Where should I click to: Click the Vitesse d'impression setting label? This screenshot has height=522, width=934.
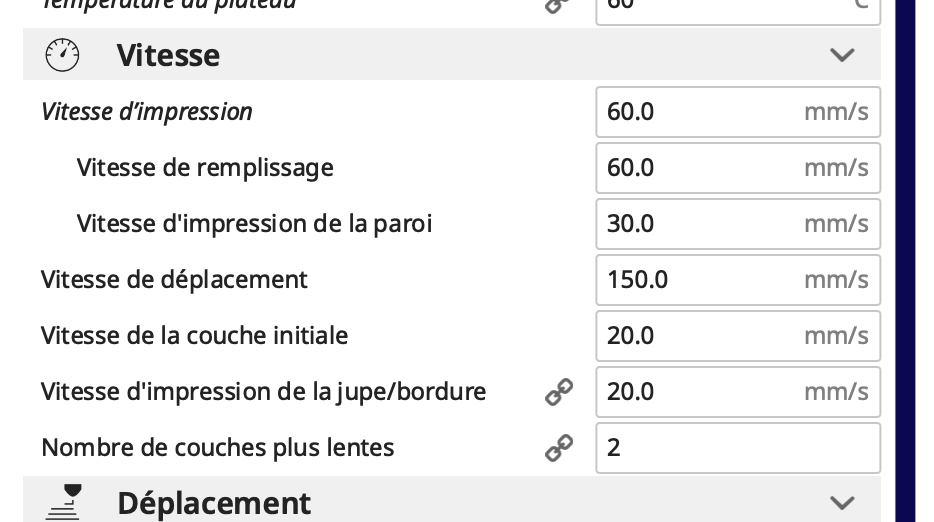tap(147, 112)
